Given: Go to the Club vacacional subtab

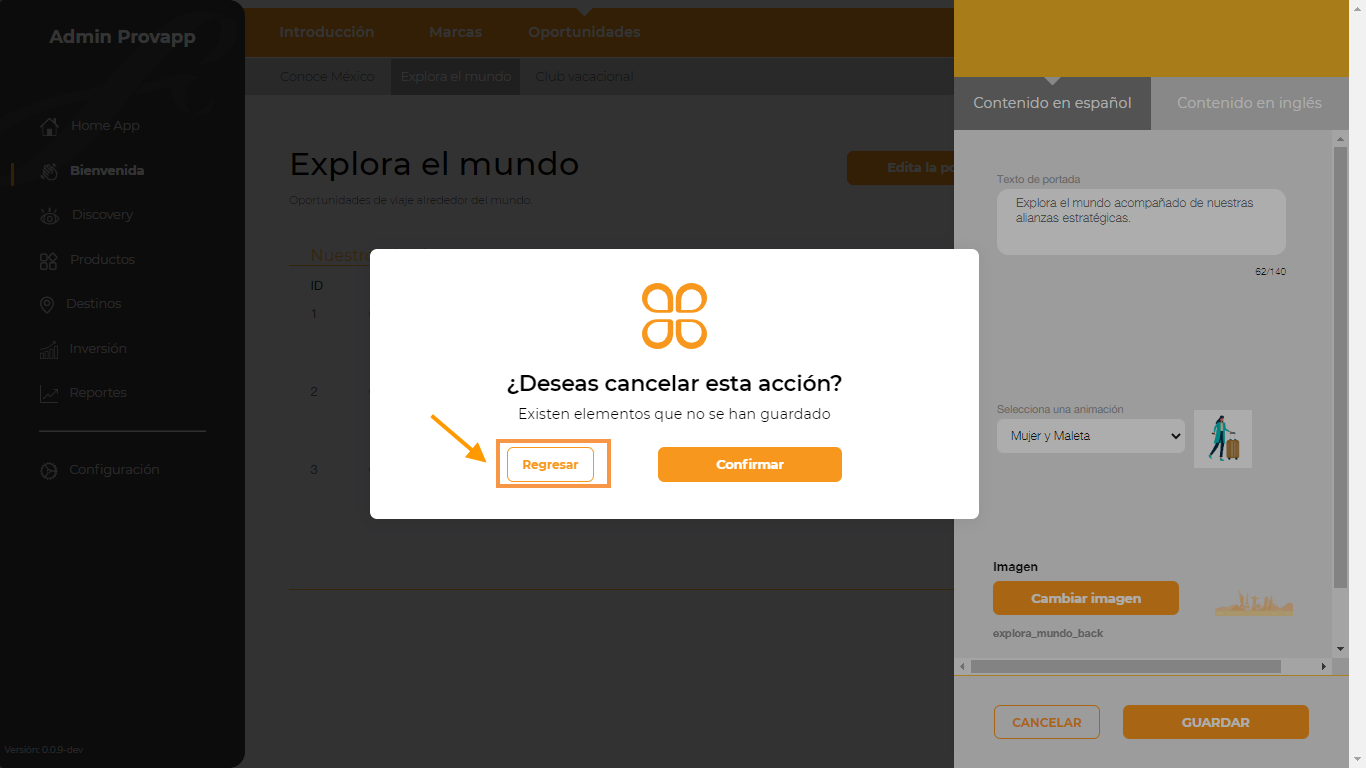Looking at the screenshot, I should point(584,77).
